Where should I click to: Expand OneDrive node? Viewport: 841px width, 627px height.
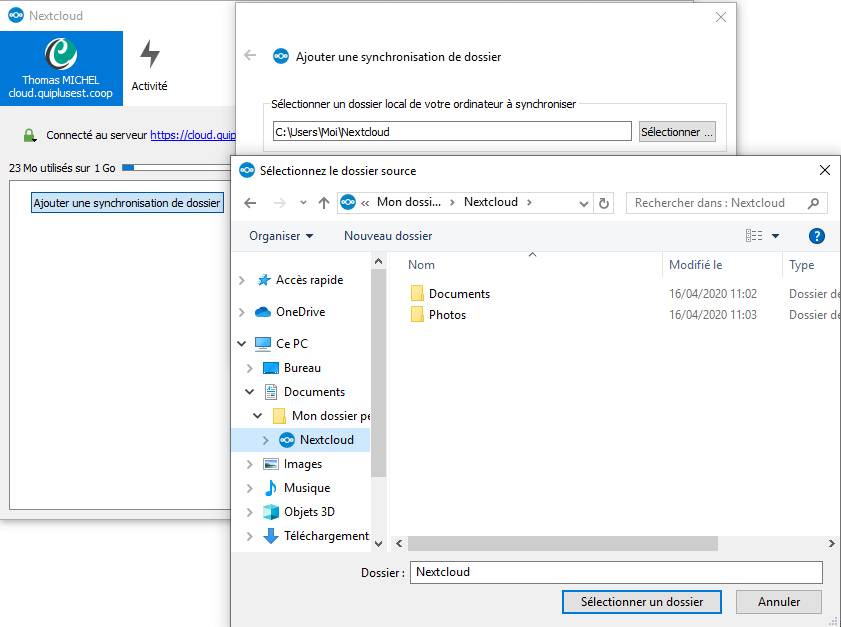coord(241,312)
